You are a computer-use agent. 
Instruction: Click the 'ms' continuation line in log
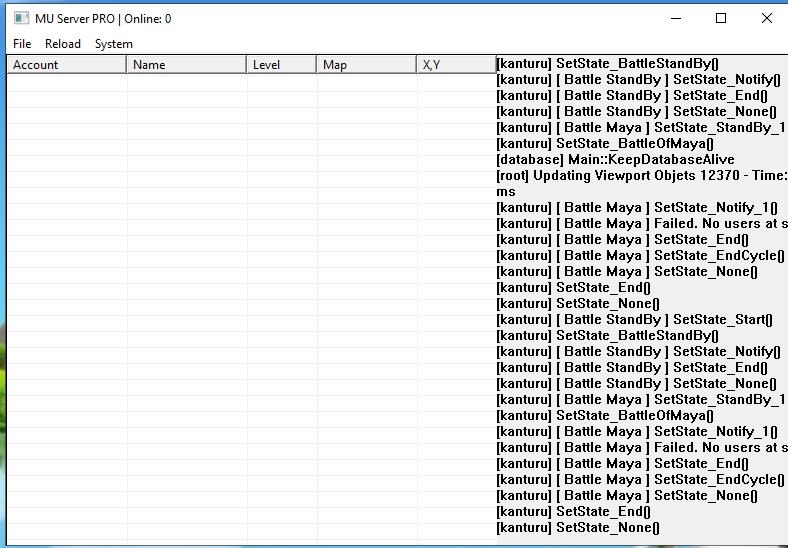pyautogui.click(x=506, y=192)
